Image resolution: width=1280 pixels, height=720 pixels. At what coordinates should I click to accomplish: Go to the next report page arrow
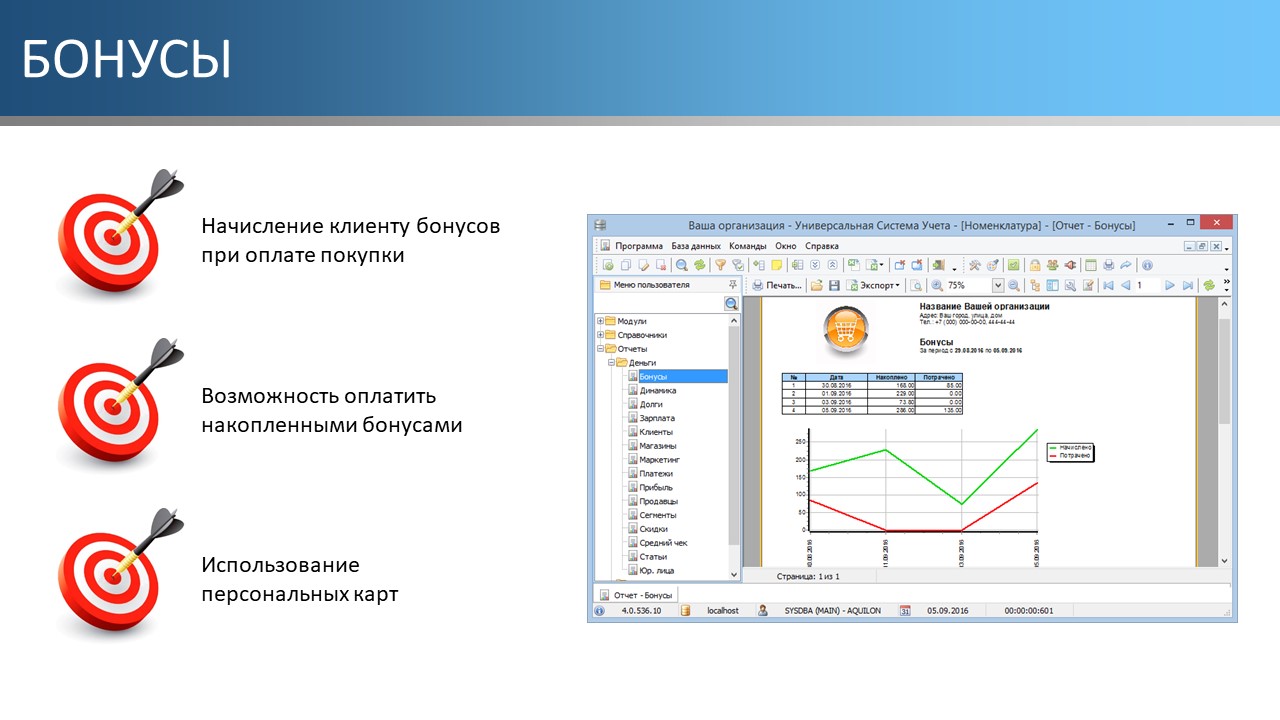tap(1169, 286)
